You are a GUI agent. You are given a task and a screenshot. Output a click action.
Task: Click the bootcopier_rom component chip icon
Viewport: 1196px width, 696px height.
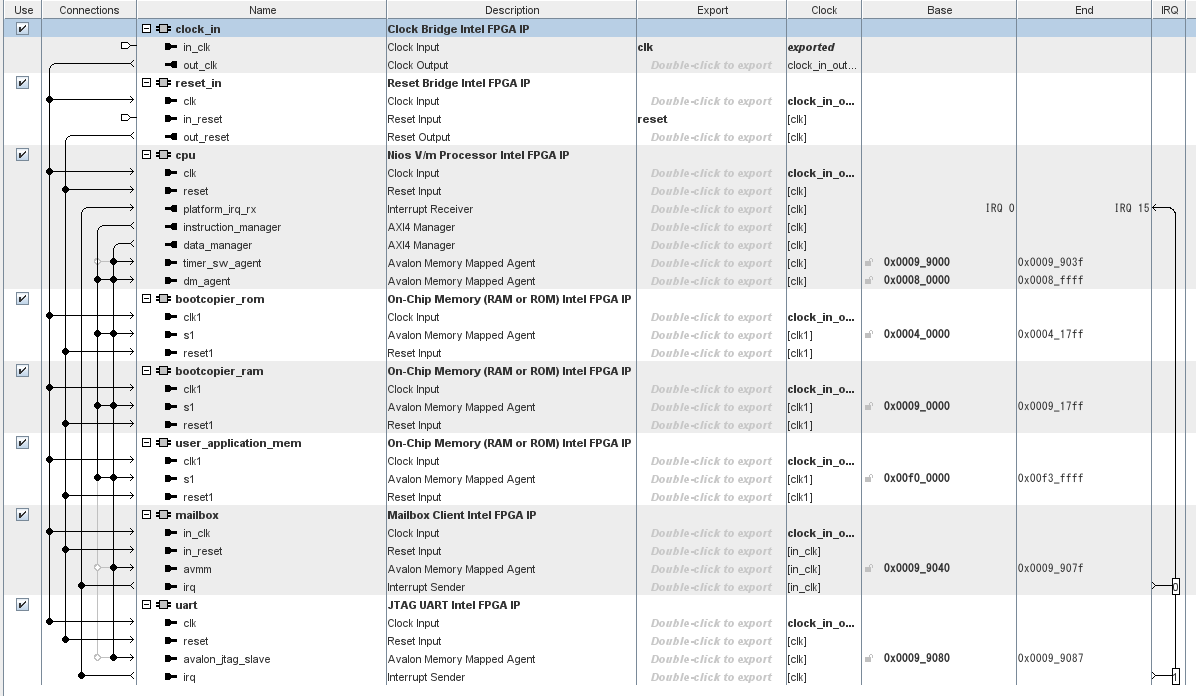point(163,299)
